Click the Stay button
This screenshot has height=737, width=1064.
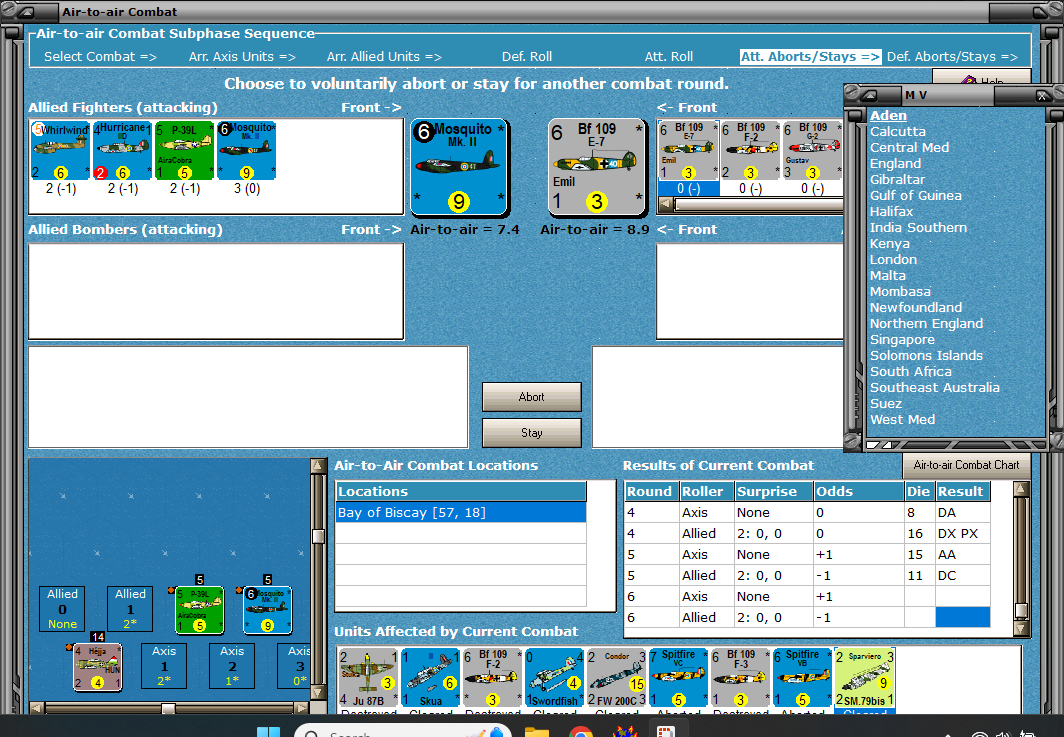pyautogui.click(x=531, y=433)
